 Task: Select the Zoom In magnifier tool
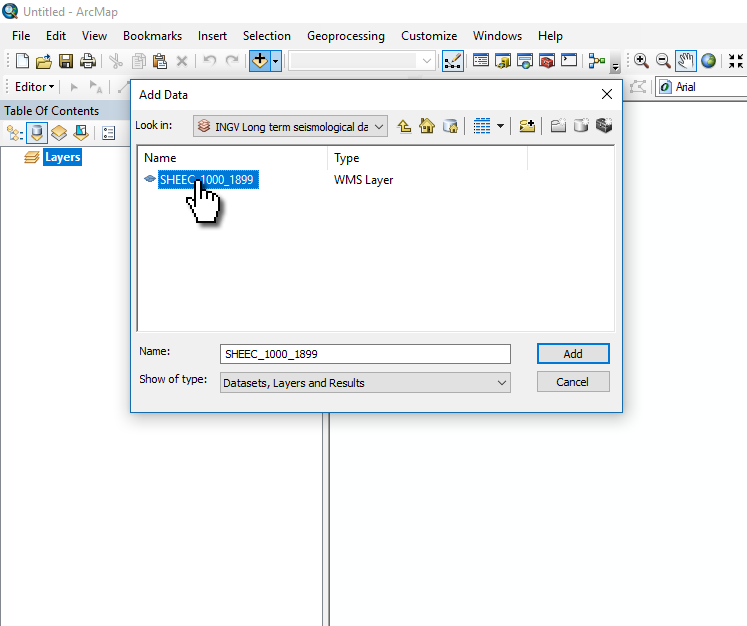641,61
